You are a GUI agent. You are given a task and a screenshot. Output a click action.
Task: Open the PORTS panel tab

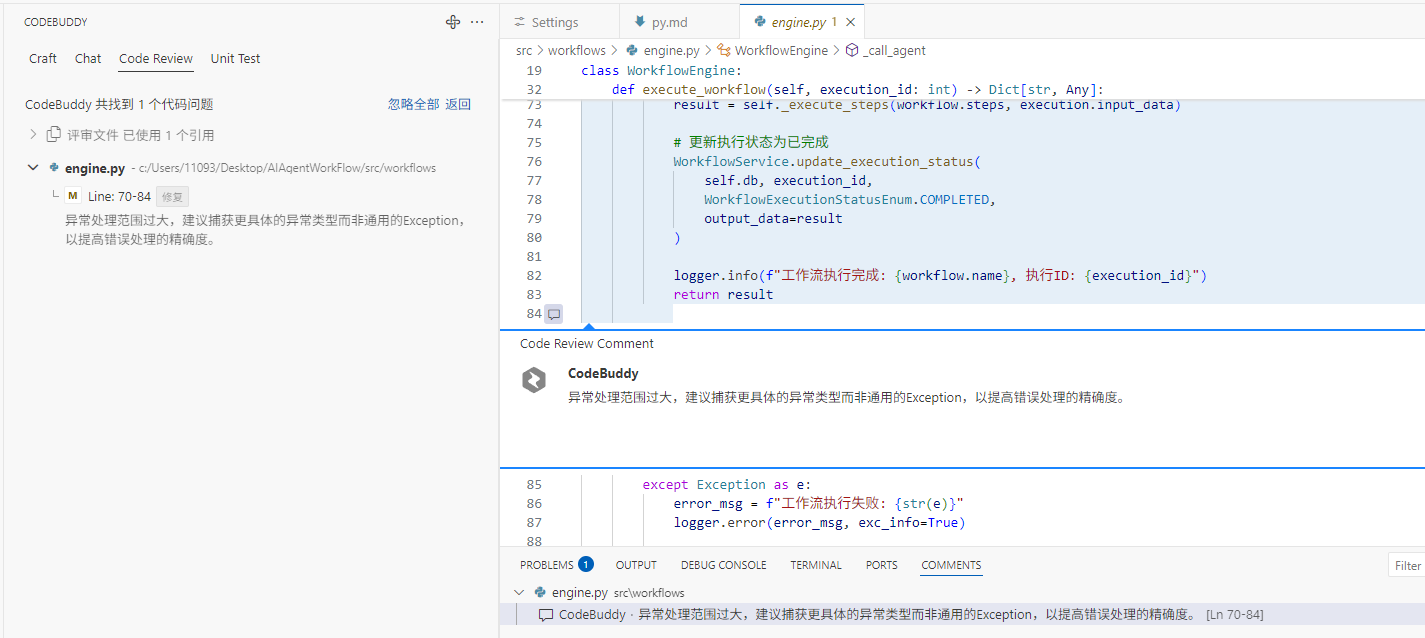[881, 565]
